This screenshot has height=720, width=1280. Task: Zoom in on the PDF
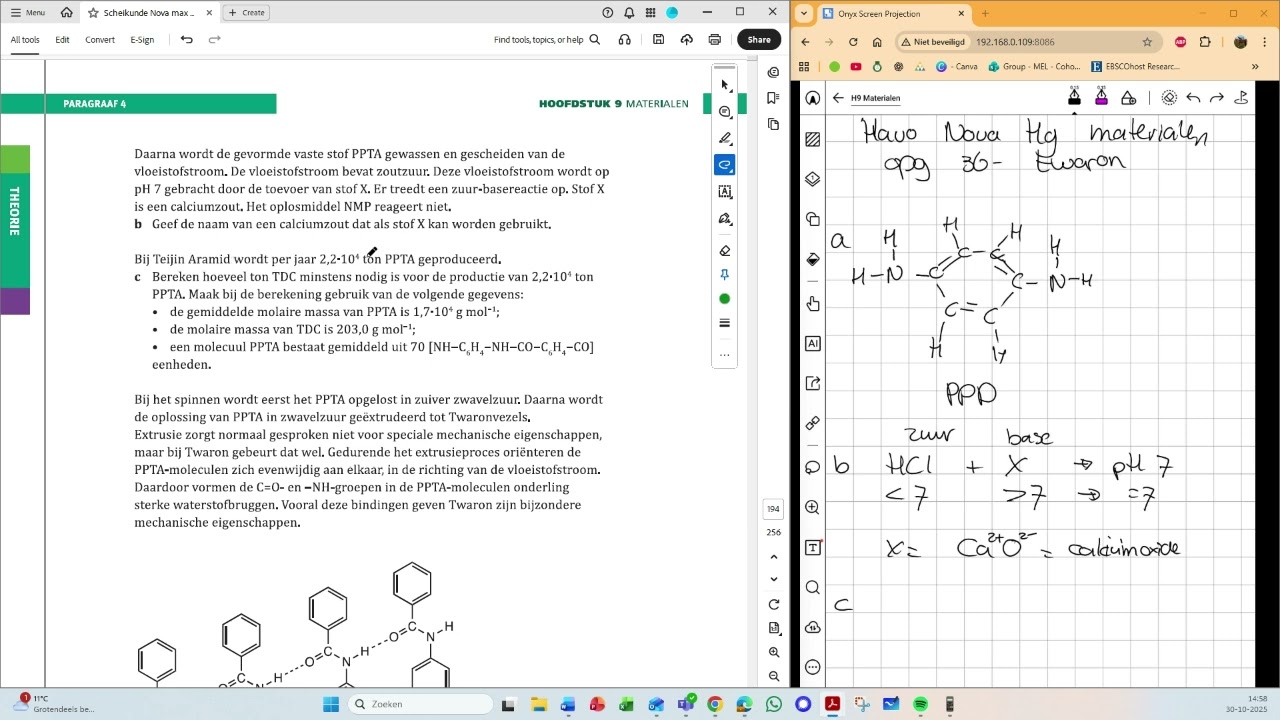pyautogui.click(x=773, y=652)
